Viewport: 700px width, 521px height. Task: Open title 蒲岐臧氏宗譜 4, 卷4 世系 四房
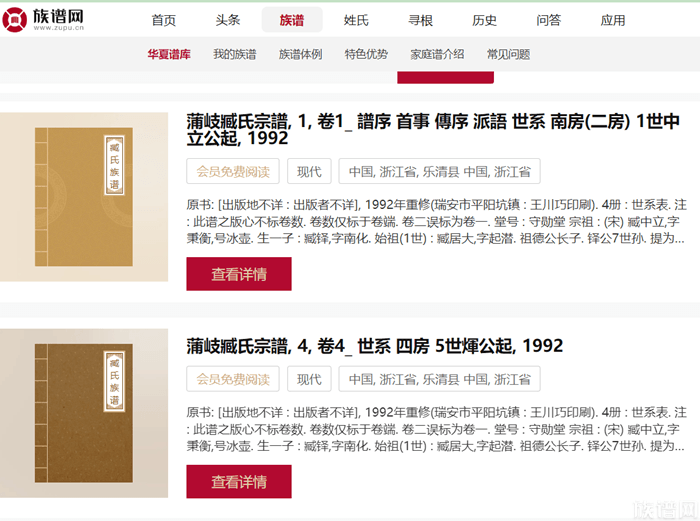375,346
